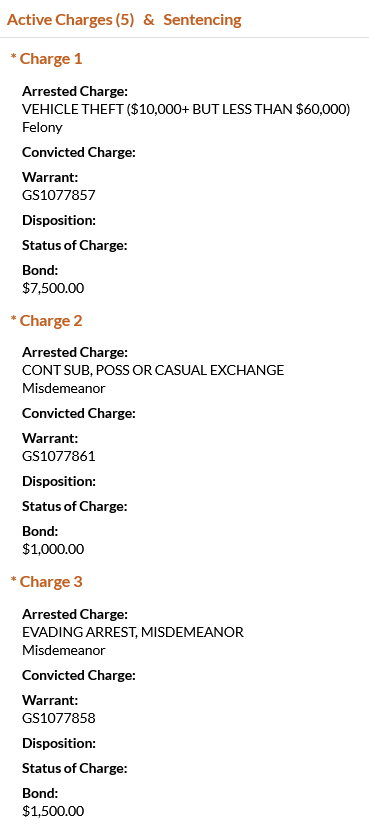This screenshot has height=824, width=369.
Task: Click EVADING ARREST, MISDEMEANOR charge text
Action: tap(133, 632)
